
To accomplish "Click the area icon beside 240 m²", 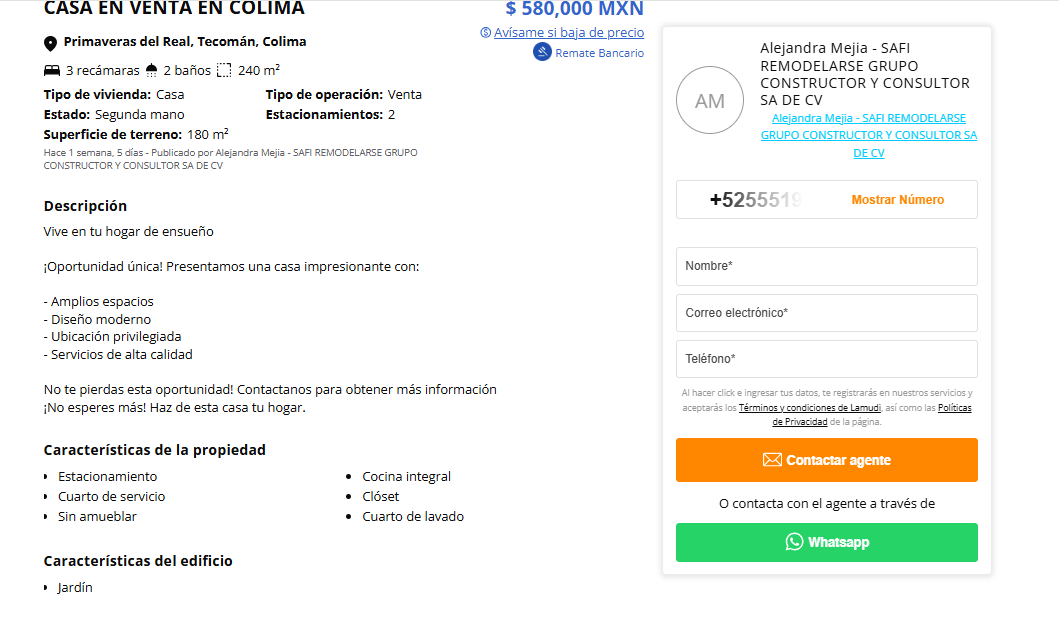I will click(x=225, y=70).
